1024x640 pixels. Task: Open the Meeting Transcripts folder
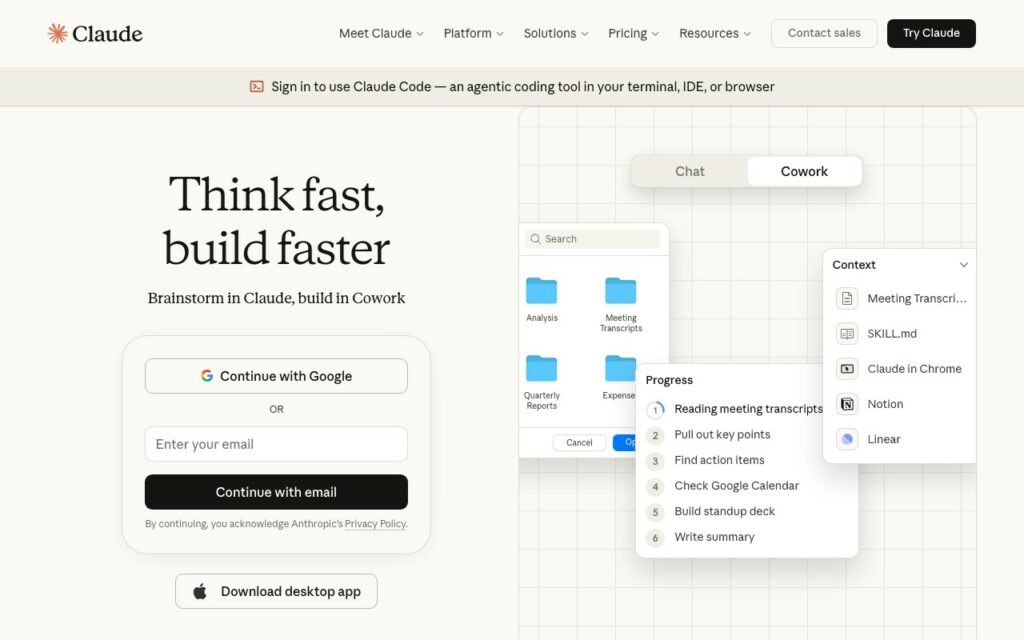coord(620,291)
